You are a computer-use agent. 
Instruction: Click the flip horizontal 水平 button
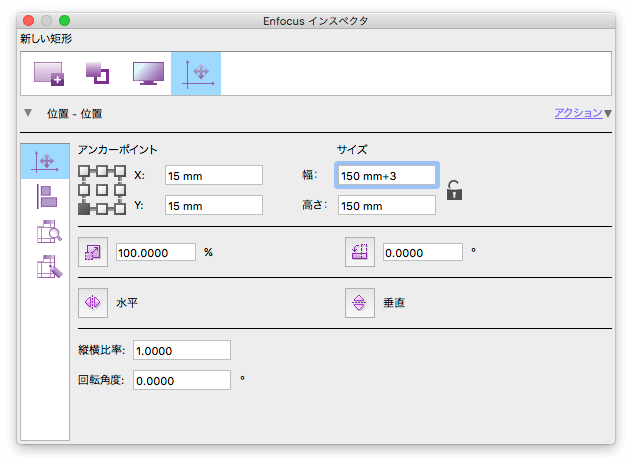[x=93, y=303]
